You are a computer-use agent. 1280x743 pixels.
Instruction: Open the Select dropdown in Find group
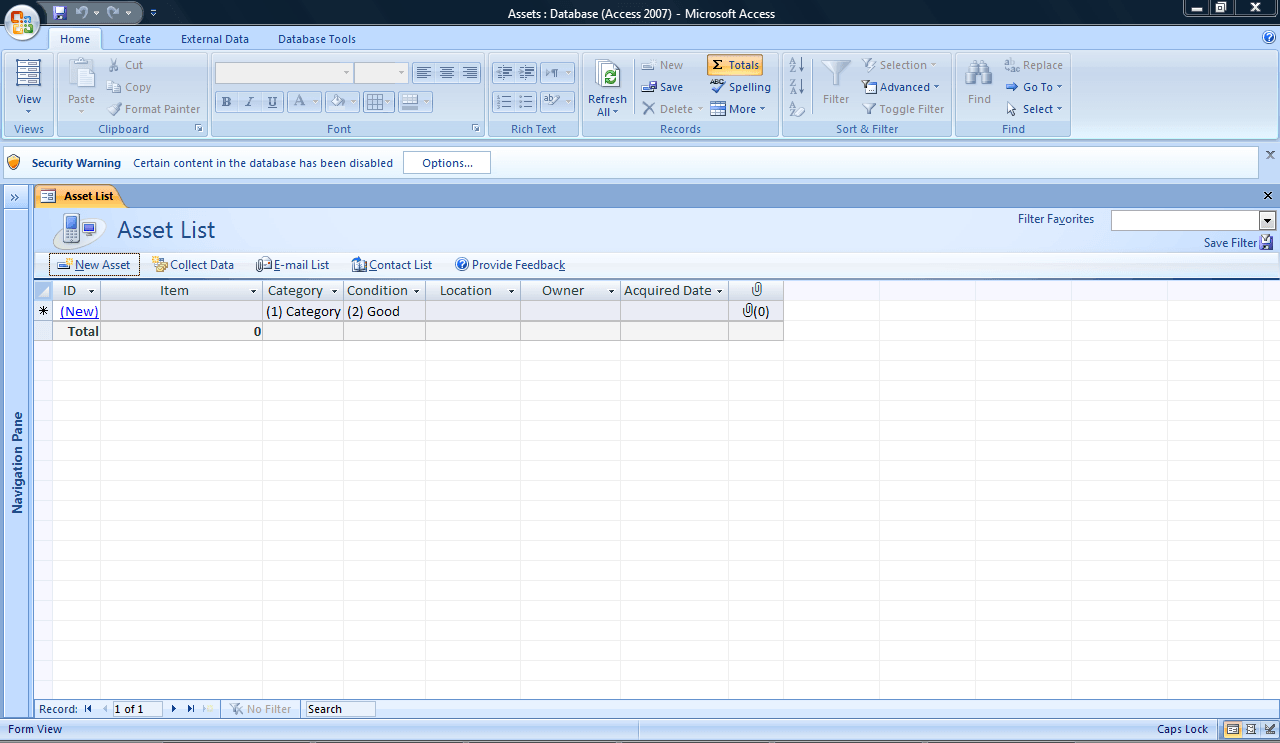1034,109
